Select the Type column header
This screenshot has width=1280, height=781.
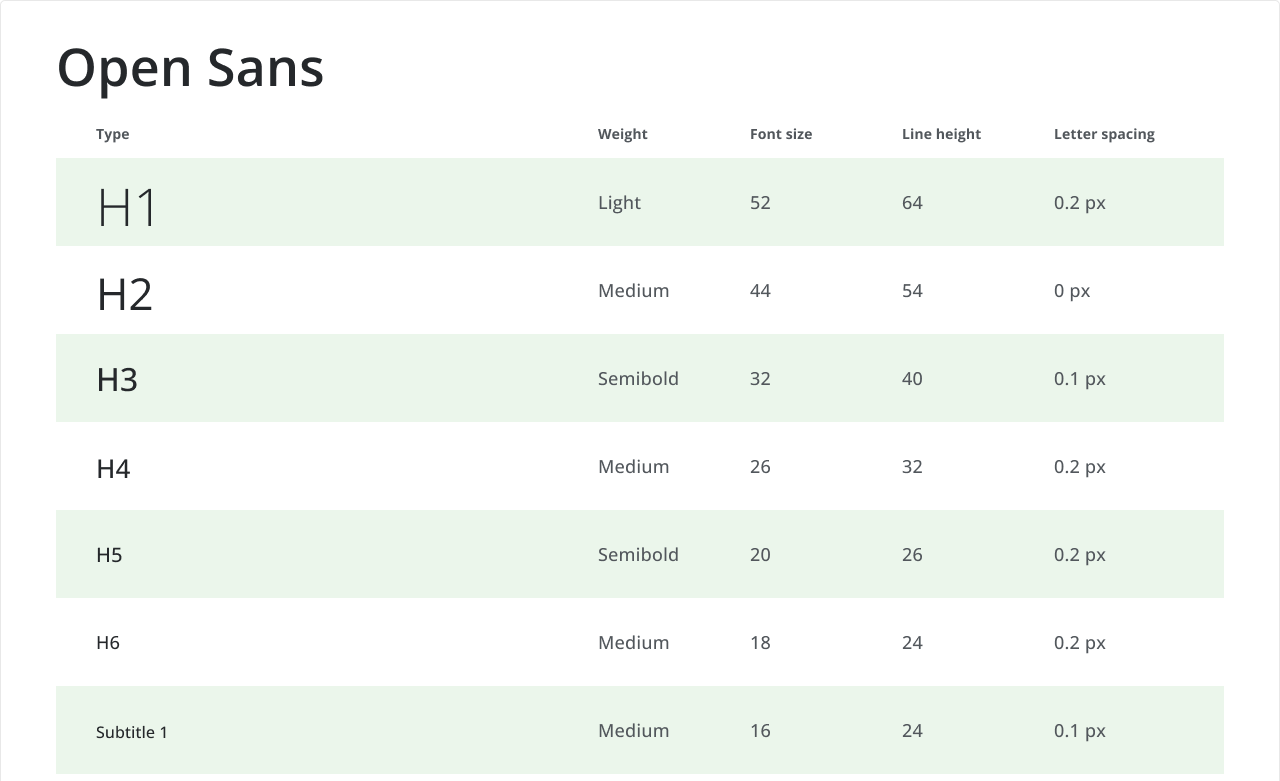point(113,134)
